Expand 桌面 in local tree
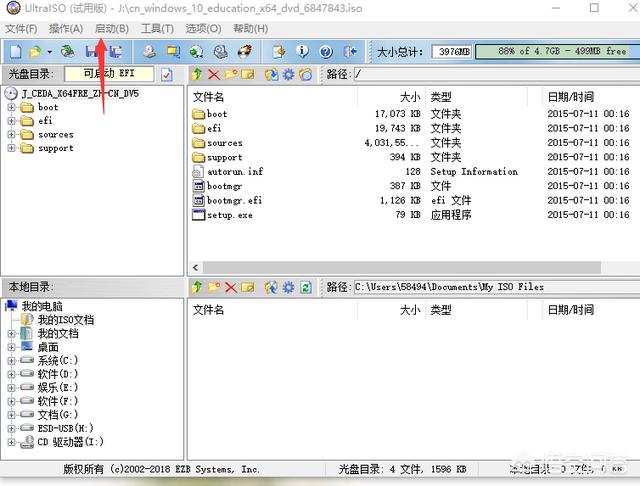Viewport: 640px width, 486px height. pyautogui.click(x=11, y=347)
